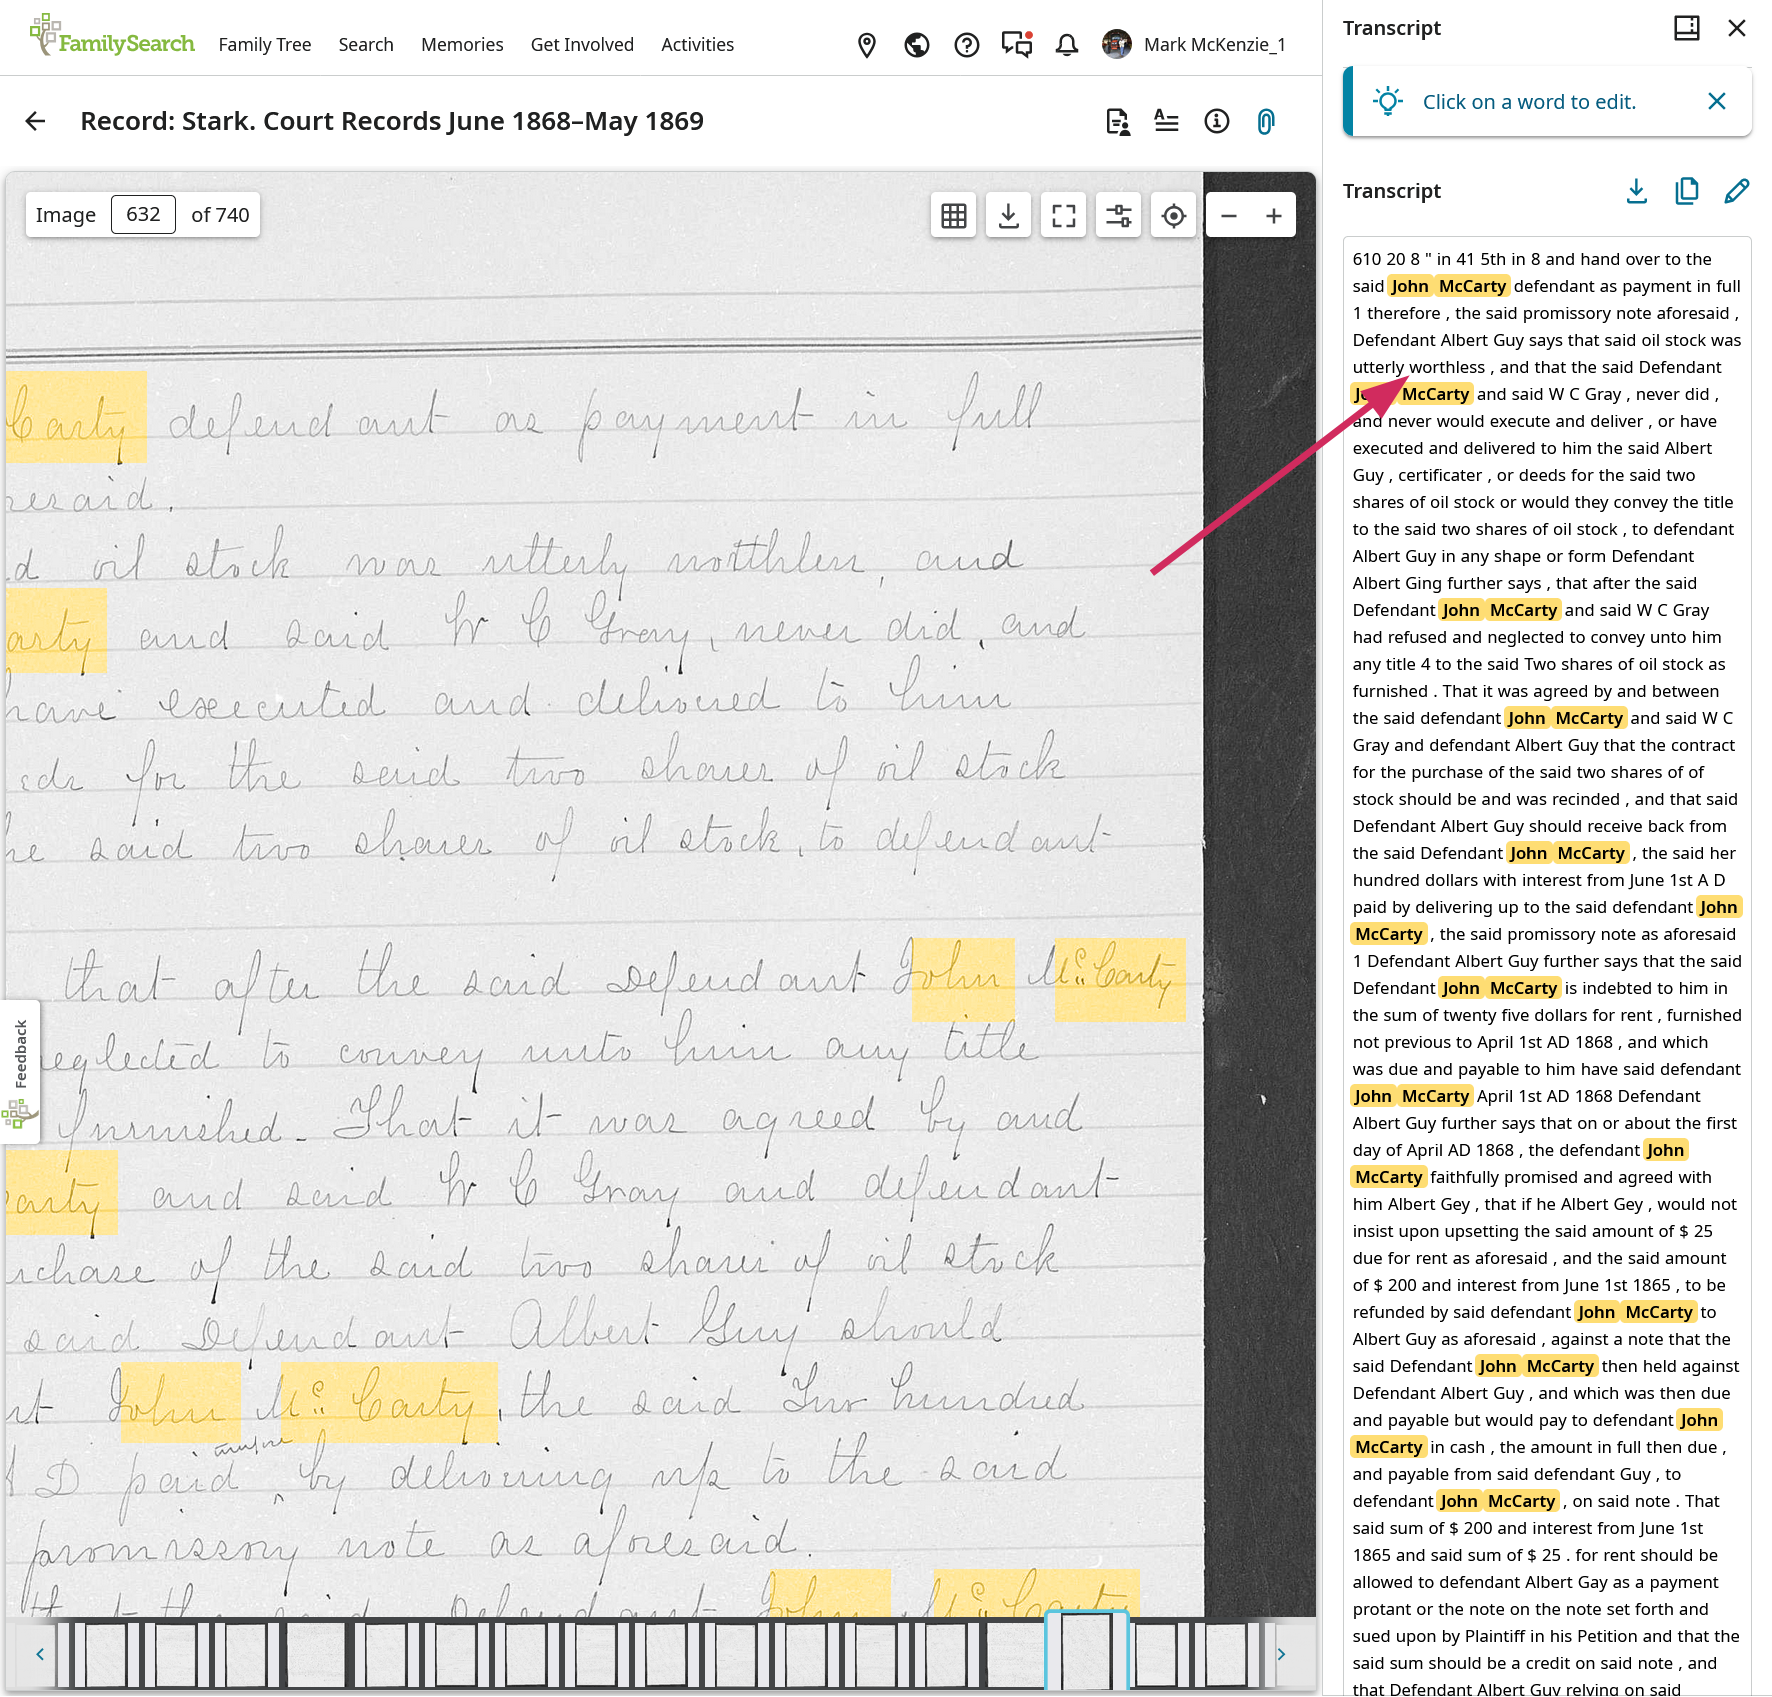Select the highlighted filmstrip thumbnail
Image resolution: width=1772 pixels, height=1697 pixels.
click(x=1087, y=1651)
